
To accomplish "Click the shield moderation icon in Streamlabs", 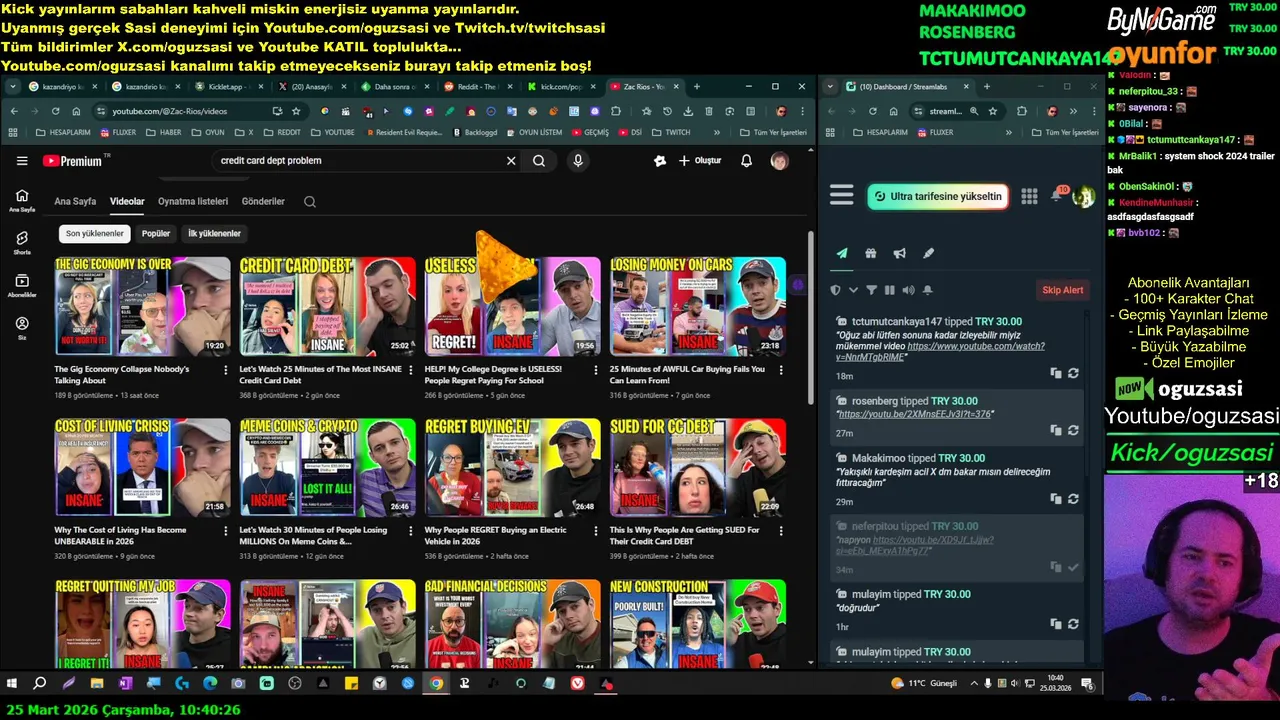I will pyautogui.click(x=836, y=290).
